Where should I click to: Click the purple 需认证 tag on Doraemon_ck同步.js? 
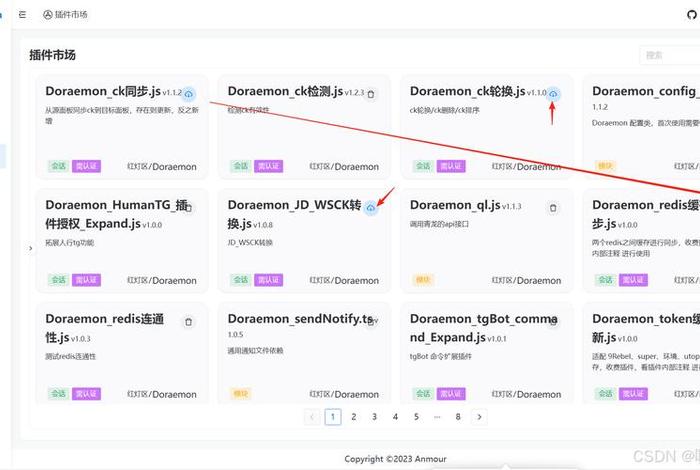click(86, 166)
